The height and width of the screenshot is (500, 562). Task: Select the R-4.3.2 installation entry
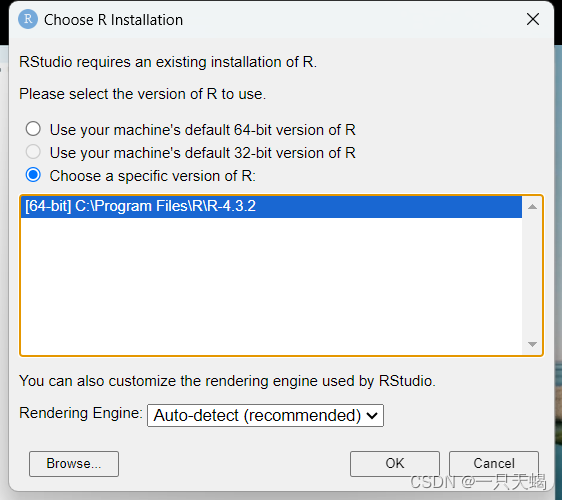click(271, 206)
